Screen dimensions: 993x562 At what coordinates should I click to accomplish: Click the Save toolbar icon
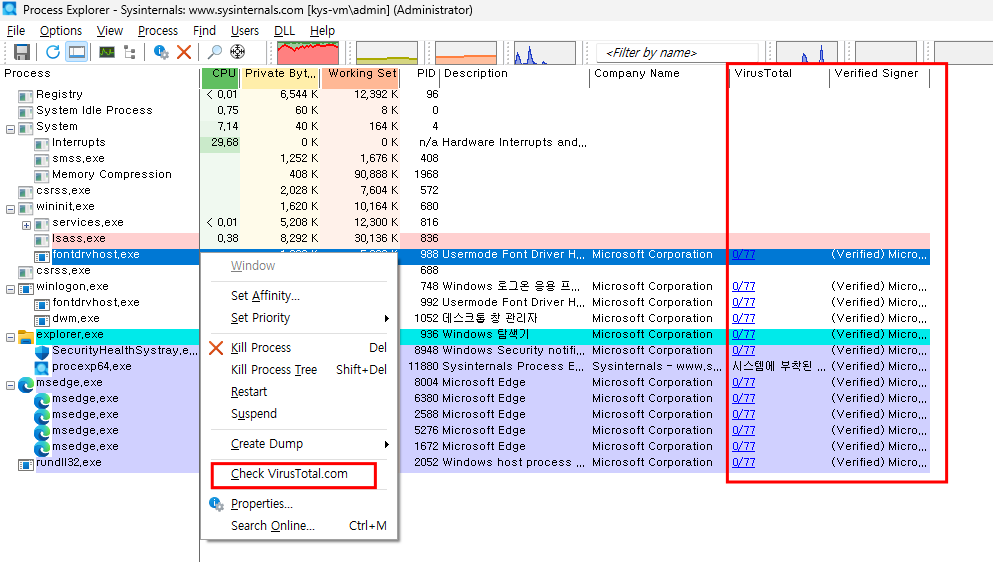click(x=22, y=52)
